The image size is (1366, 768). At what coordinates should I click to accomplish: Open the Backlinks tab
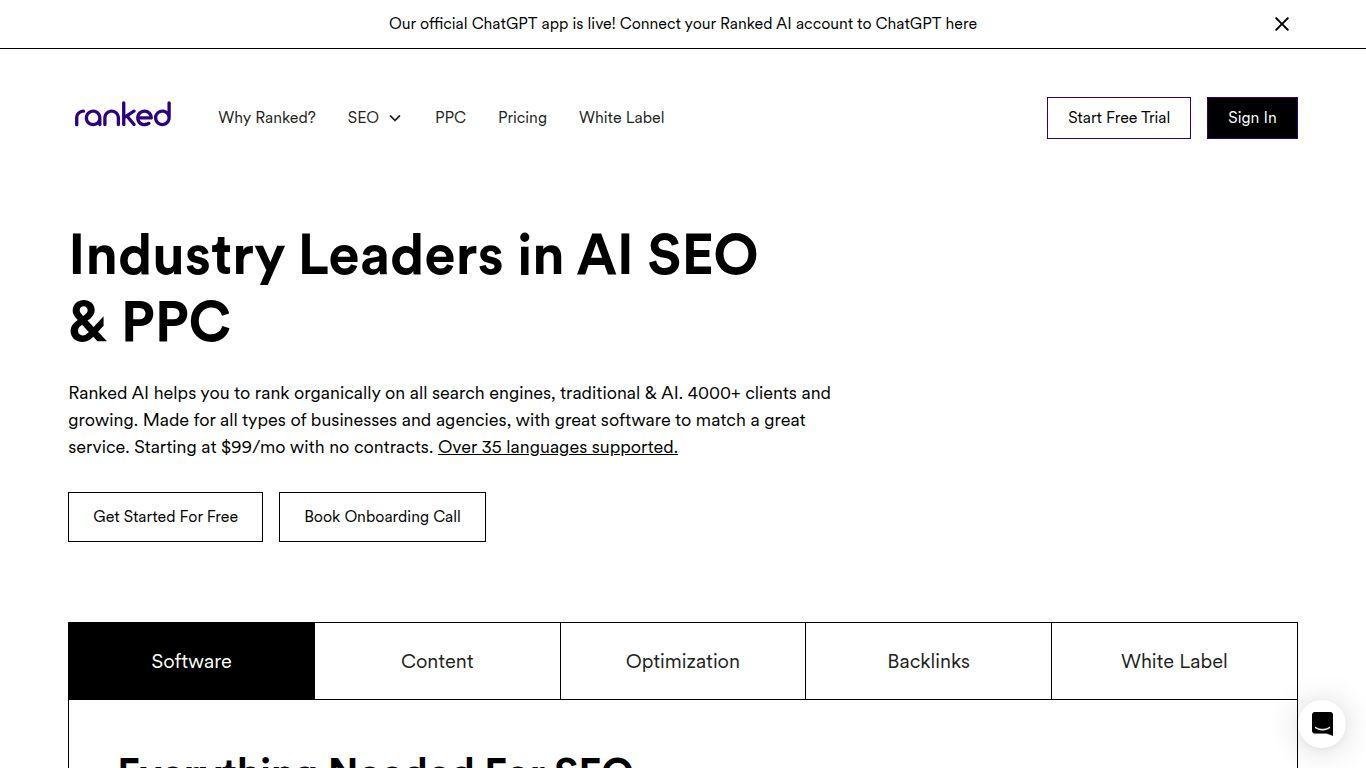coord(928,661)
